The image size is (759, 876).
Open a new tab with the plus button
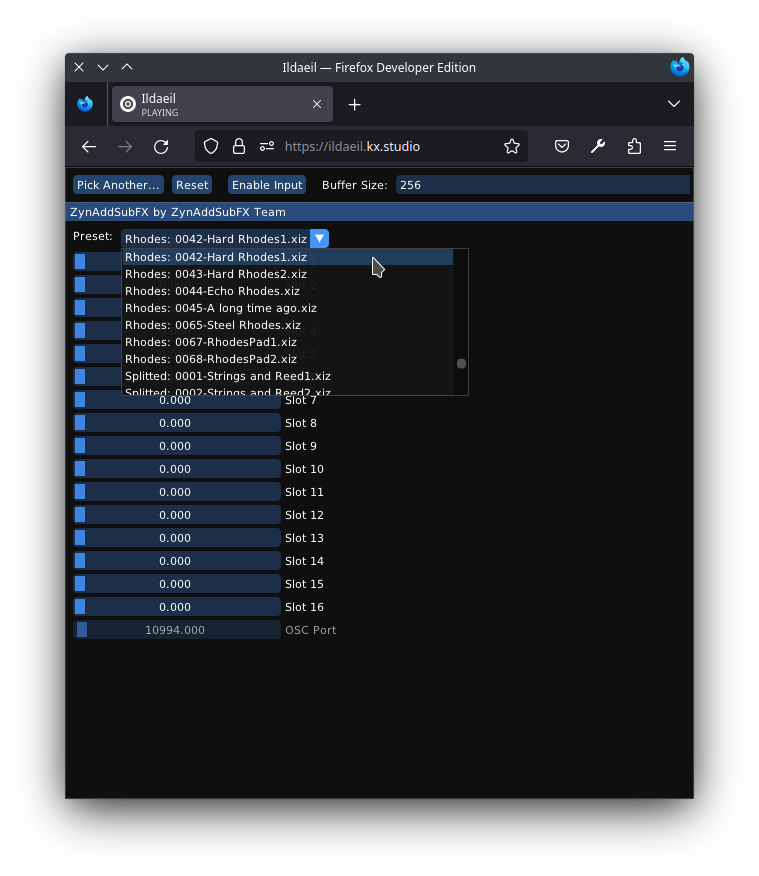(x=354, y=104)
